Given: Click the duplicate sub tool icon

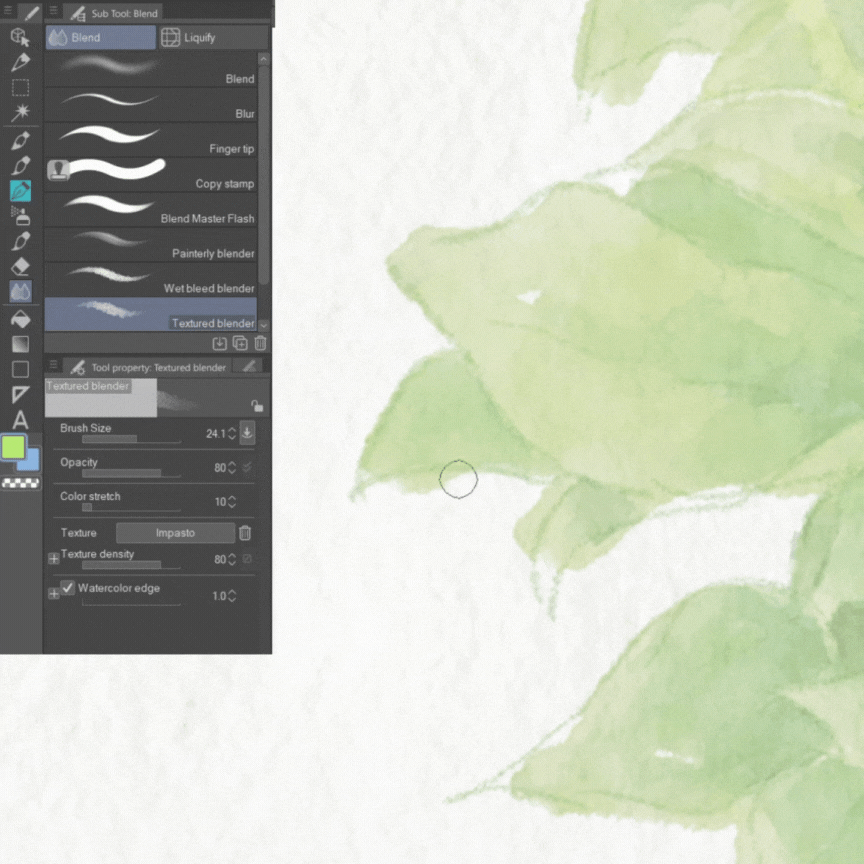Looking at the screenshot, I should point(240,344).
